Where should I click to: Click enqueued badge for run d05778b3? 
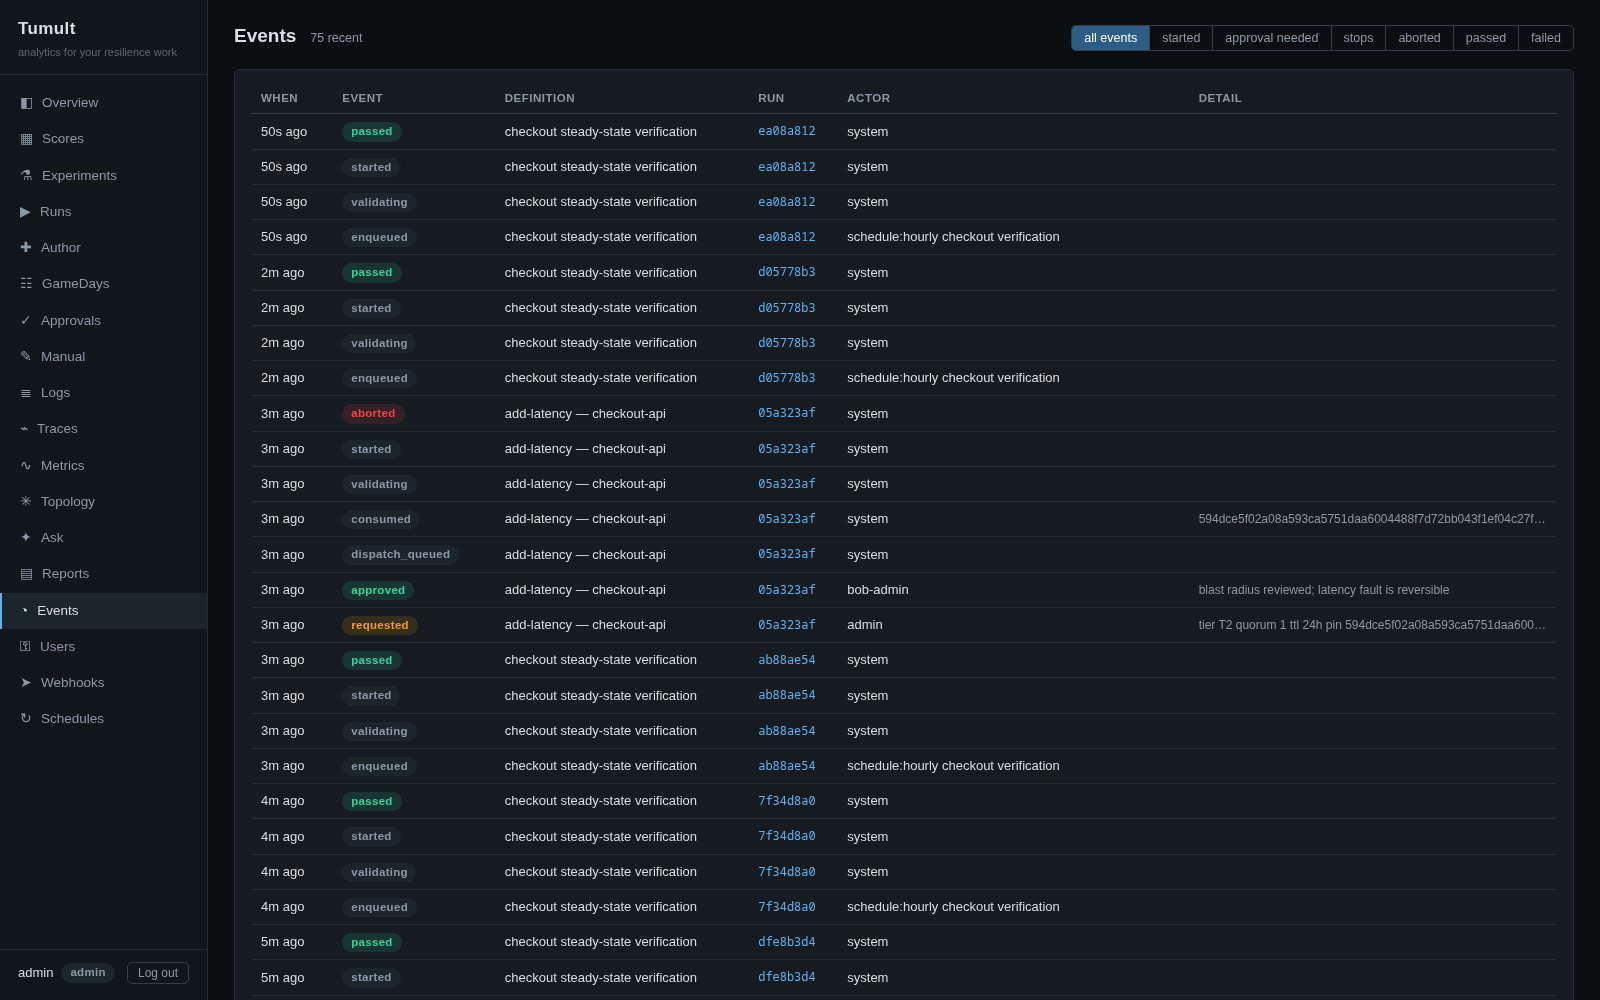click(x=379, y=378)
